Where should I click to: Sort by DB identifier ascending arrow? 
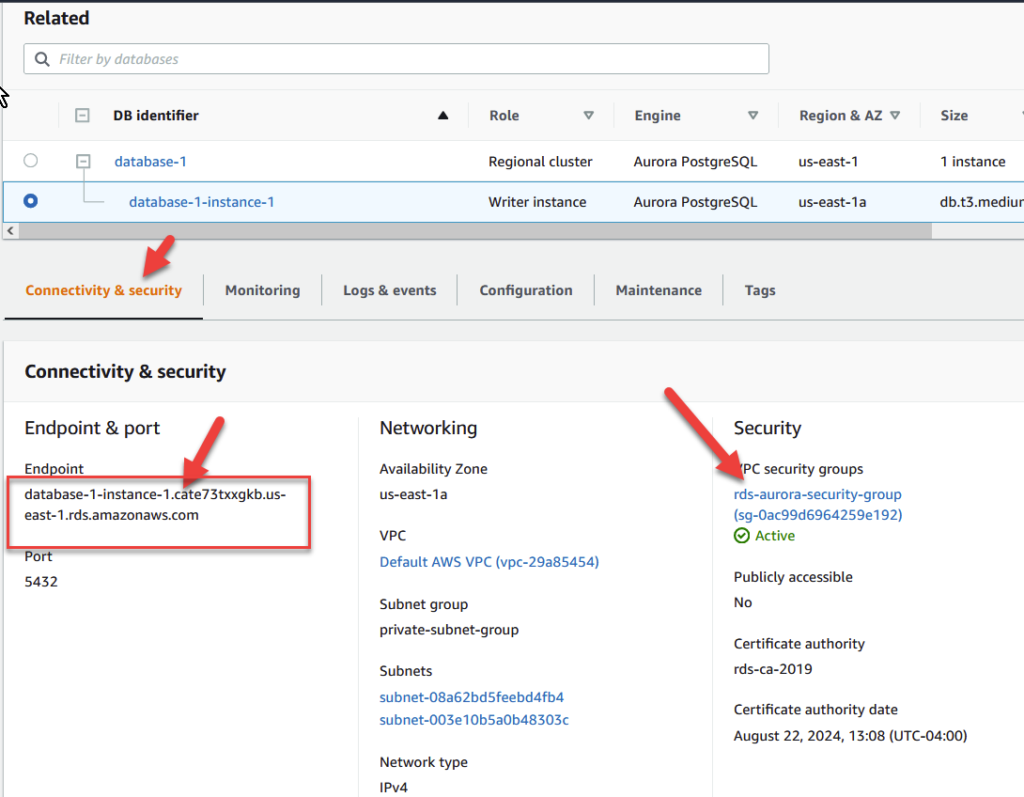click(x=443, y=116)
